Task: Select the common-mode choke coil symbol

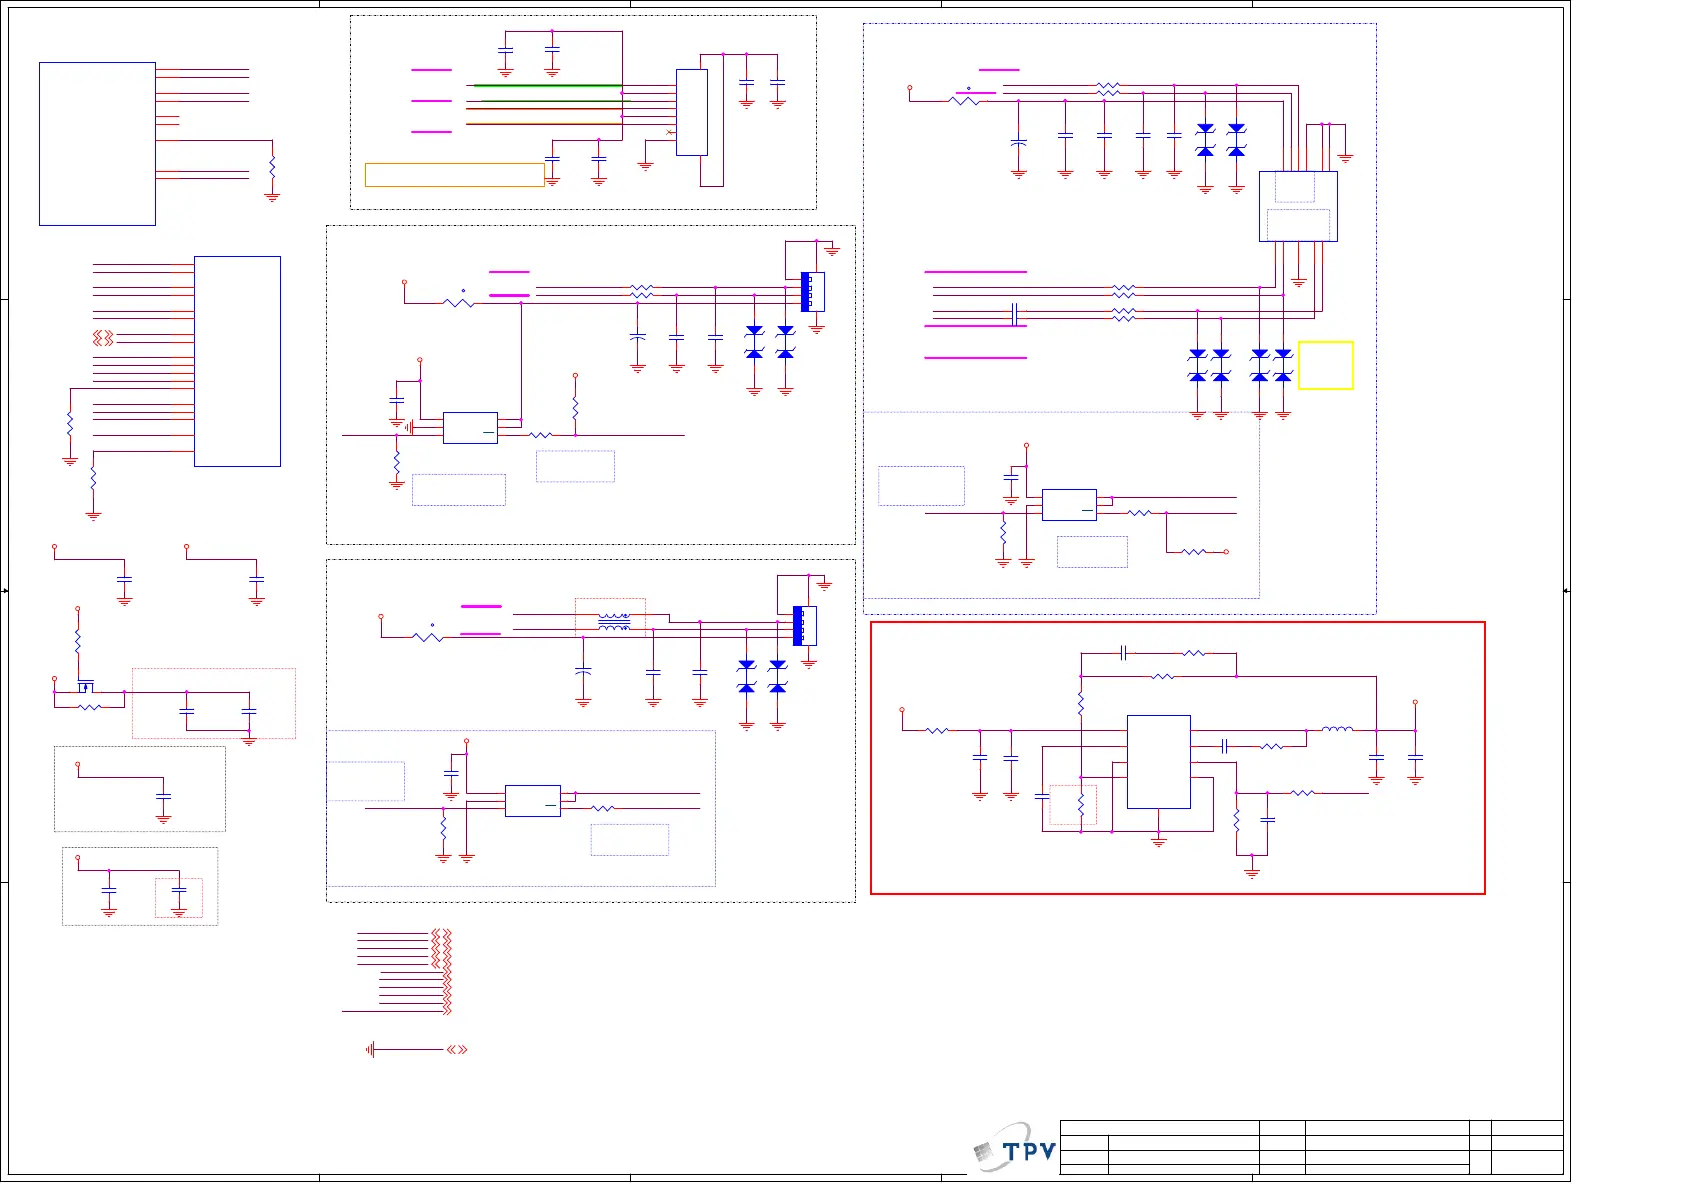Action: pos(613,622)
